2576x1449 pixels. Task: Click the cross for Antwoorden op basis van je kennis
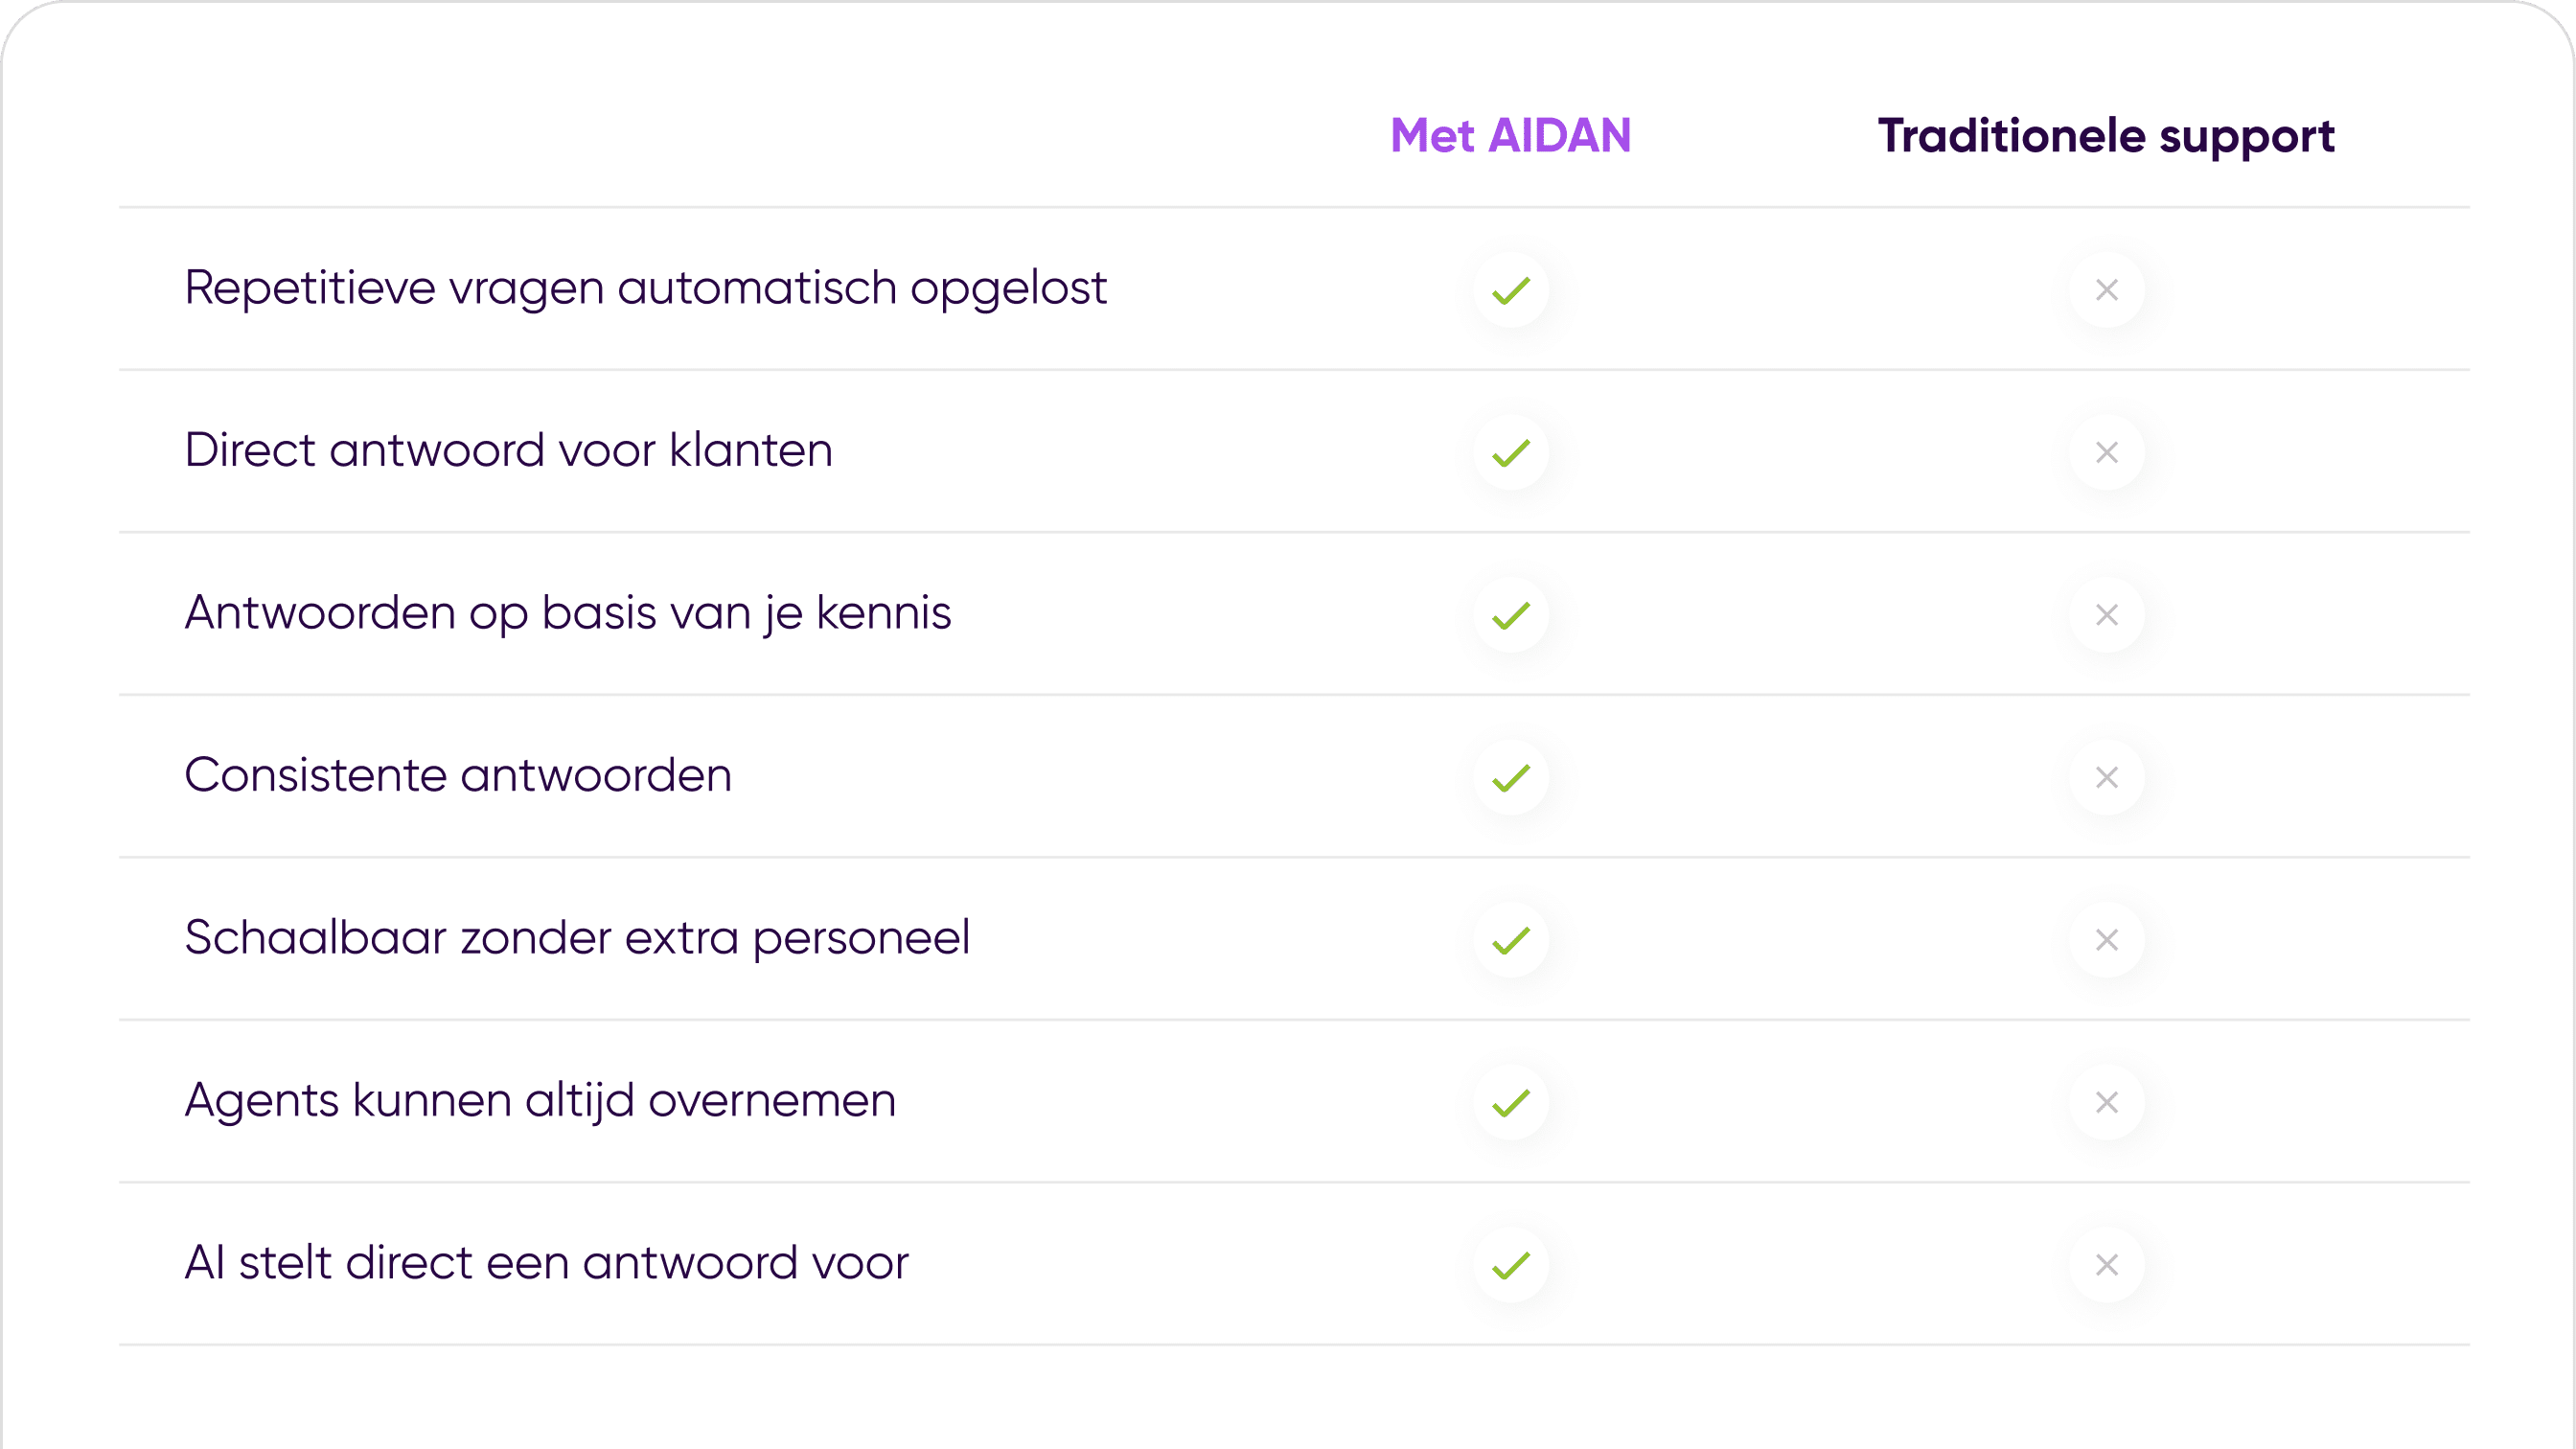[2107, 615]
